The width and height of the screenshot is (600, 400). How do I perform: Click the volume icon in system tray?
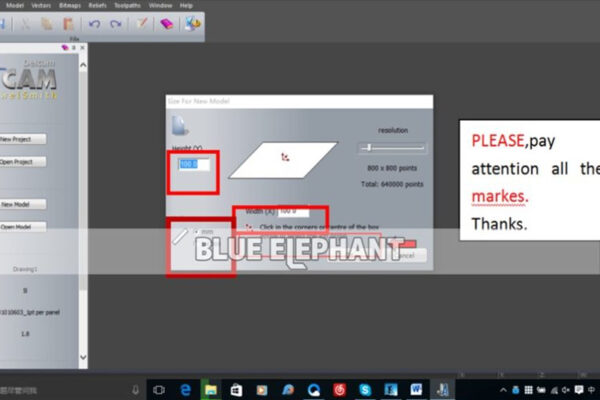[x=566, y=390]
